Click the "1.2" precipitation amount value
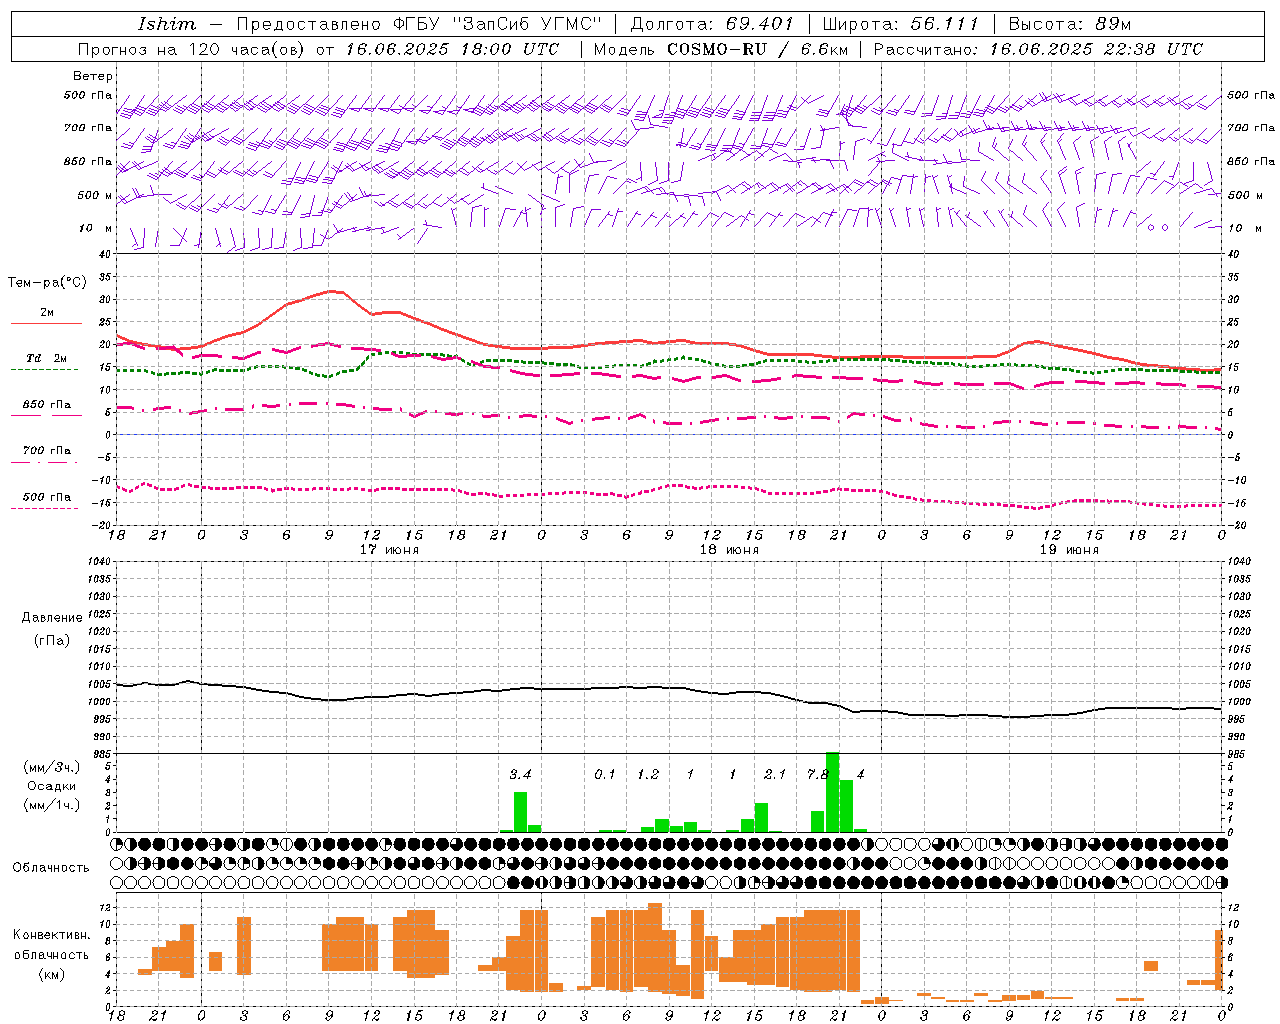The width and height of the screenshot is (1280, 1024). click(x=648, y=774)
